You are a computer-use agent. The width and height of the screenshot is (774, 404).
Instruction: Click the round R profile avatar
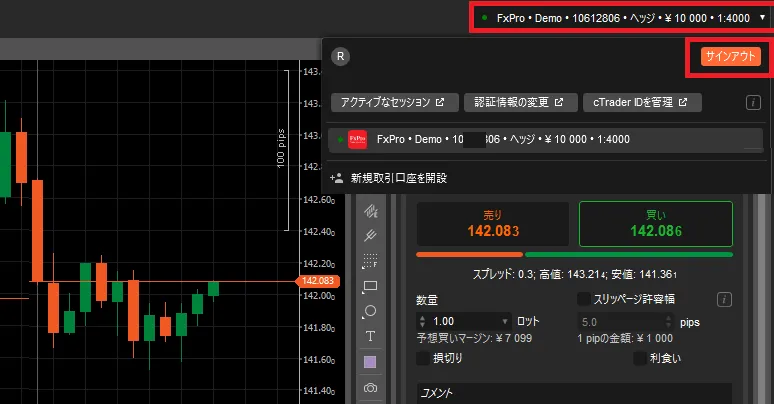click(x=341, y=56)
